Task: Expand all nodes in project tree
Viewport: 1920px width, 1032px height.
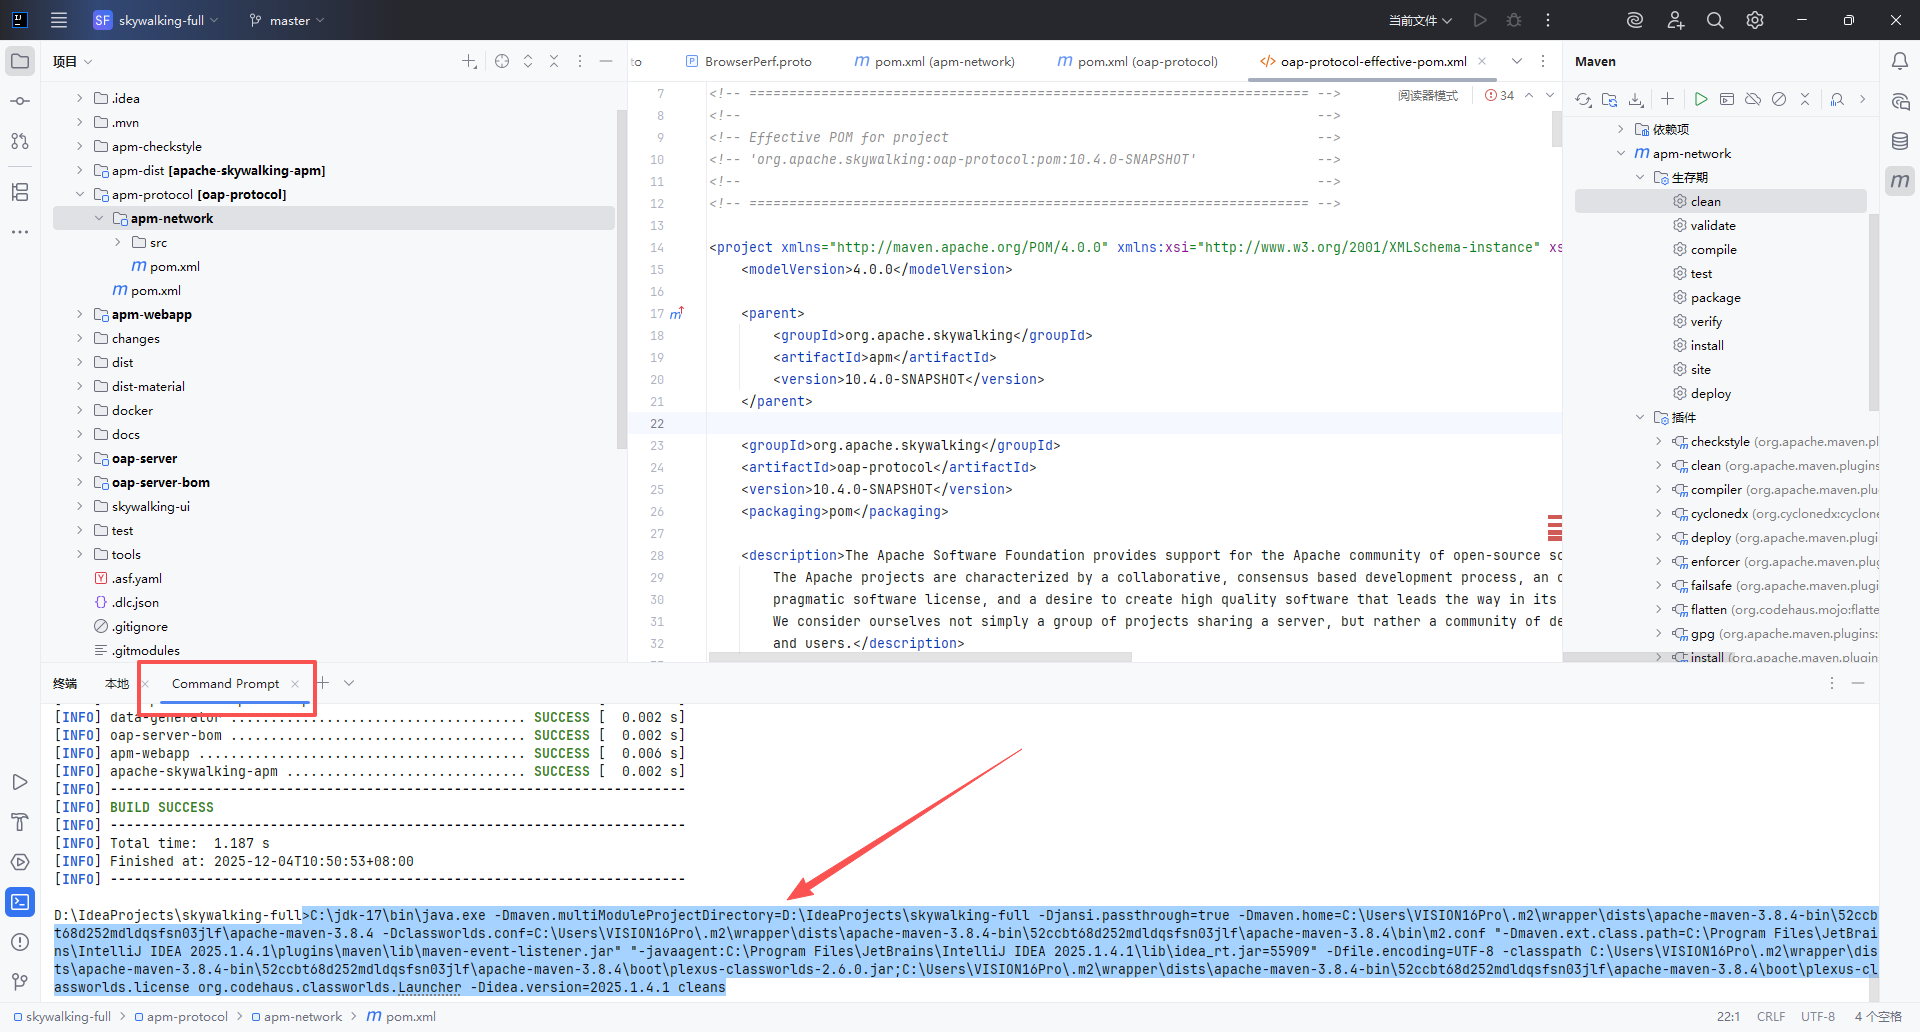Action: pos(528,61)
